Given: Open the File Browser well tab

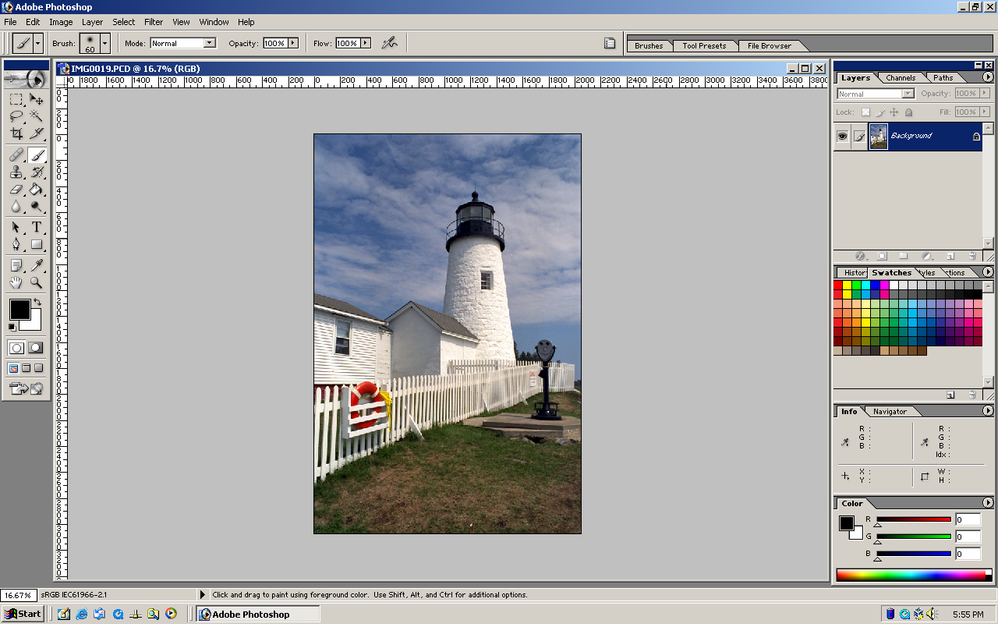Looking at the screenshot, I should coord(769,46).
